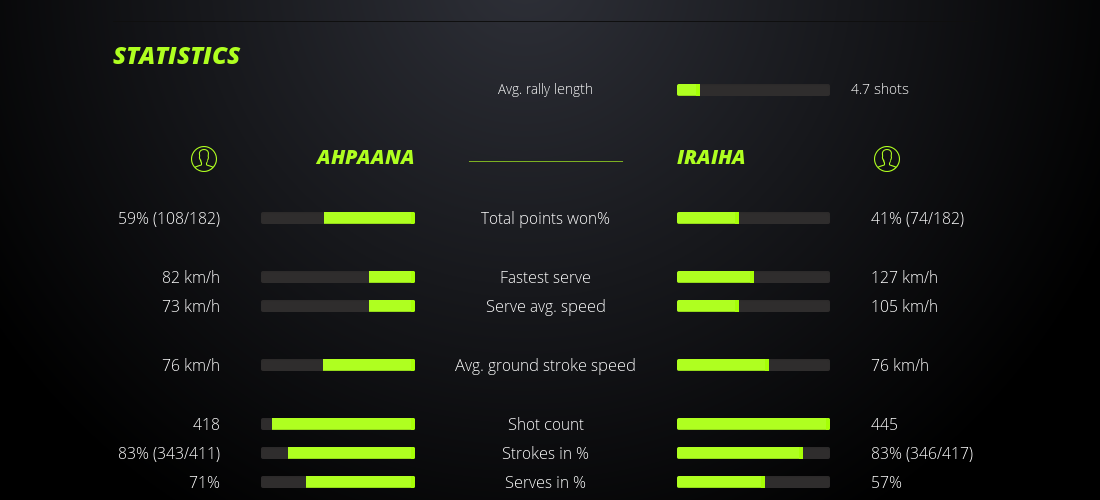The width and height of the screenshot is (1100, 500).
Task: Click Ahpaana's strokes in percent bar
Action: [338, 453]
